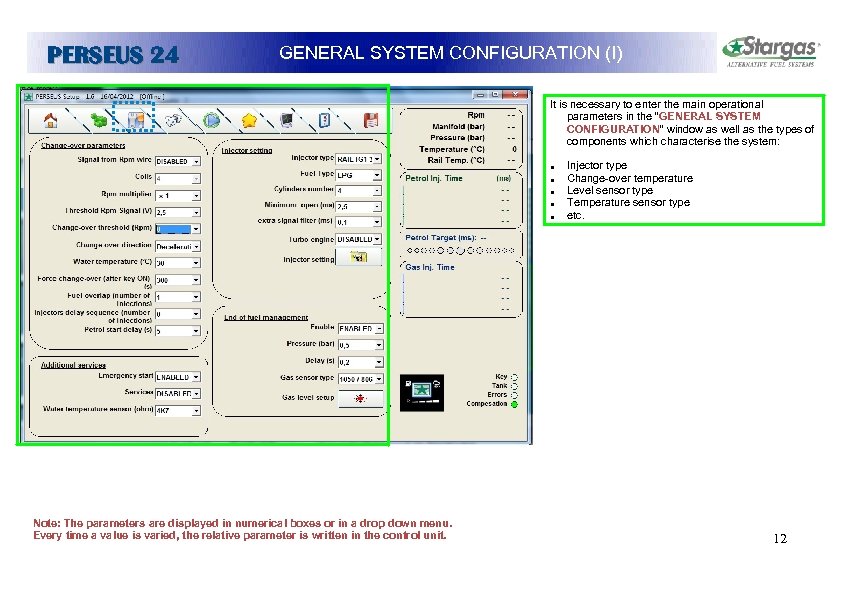The height and width of the screenshot is (595, 842).
Task: Expand Injectors delay sequence dropdown
Action: click(x=196, y=314)
